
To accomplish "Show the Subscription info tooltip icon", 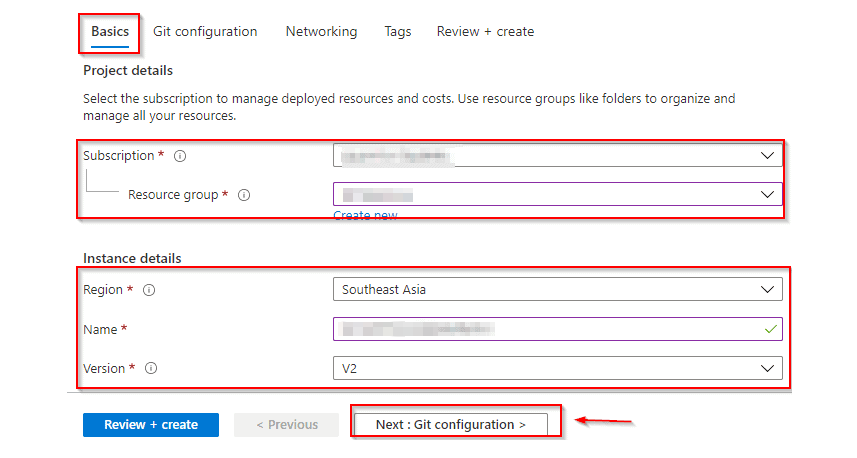I will click(x=180, y=156).
